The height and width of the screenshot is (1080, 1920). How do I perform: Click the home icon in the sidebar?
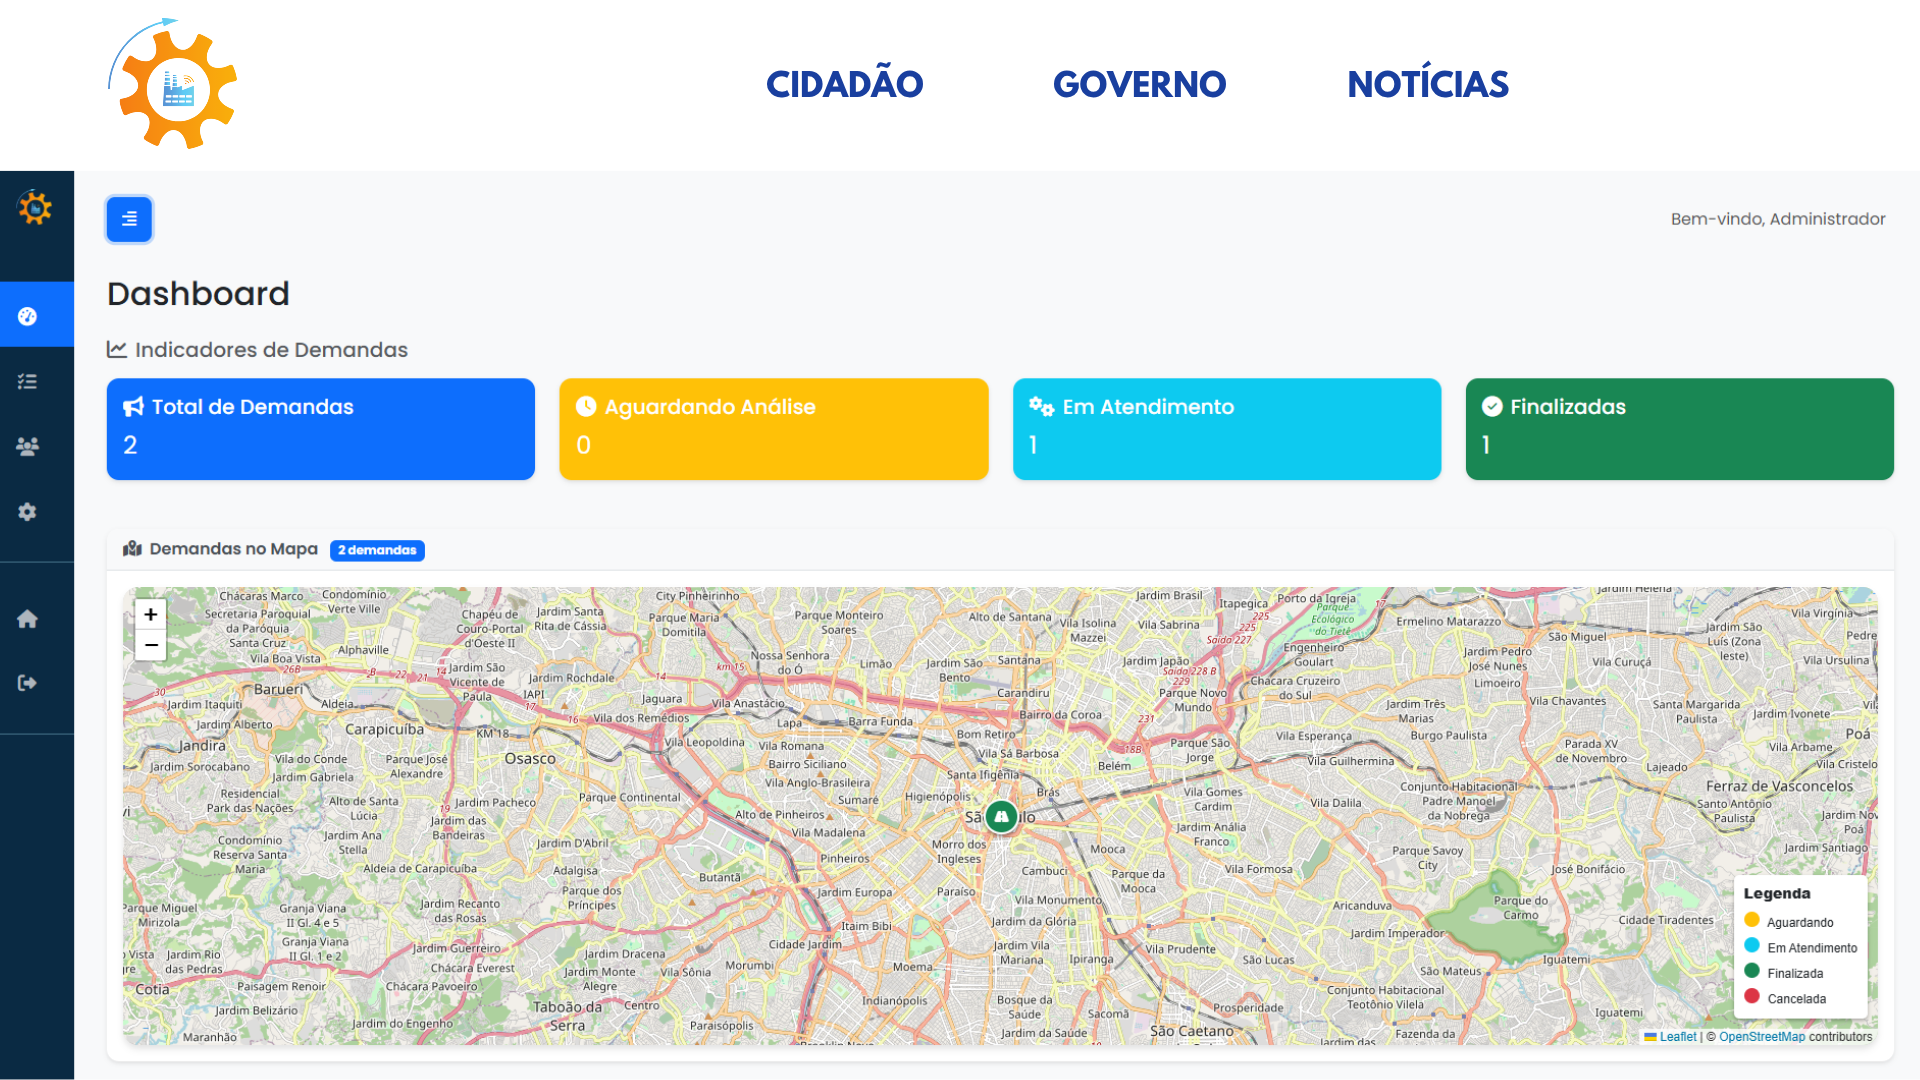coord(28,619)
